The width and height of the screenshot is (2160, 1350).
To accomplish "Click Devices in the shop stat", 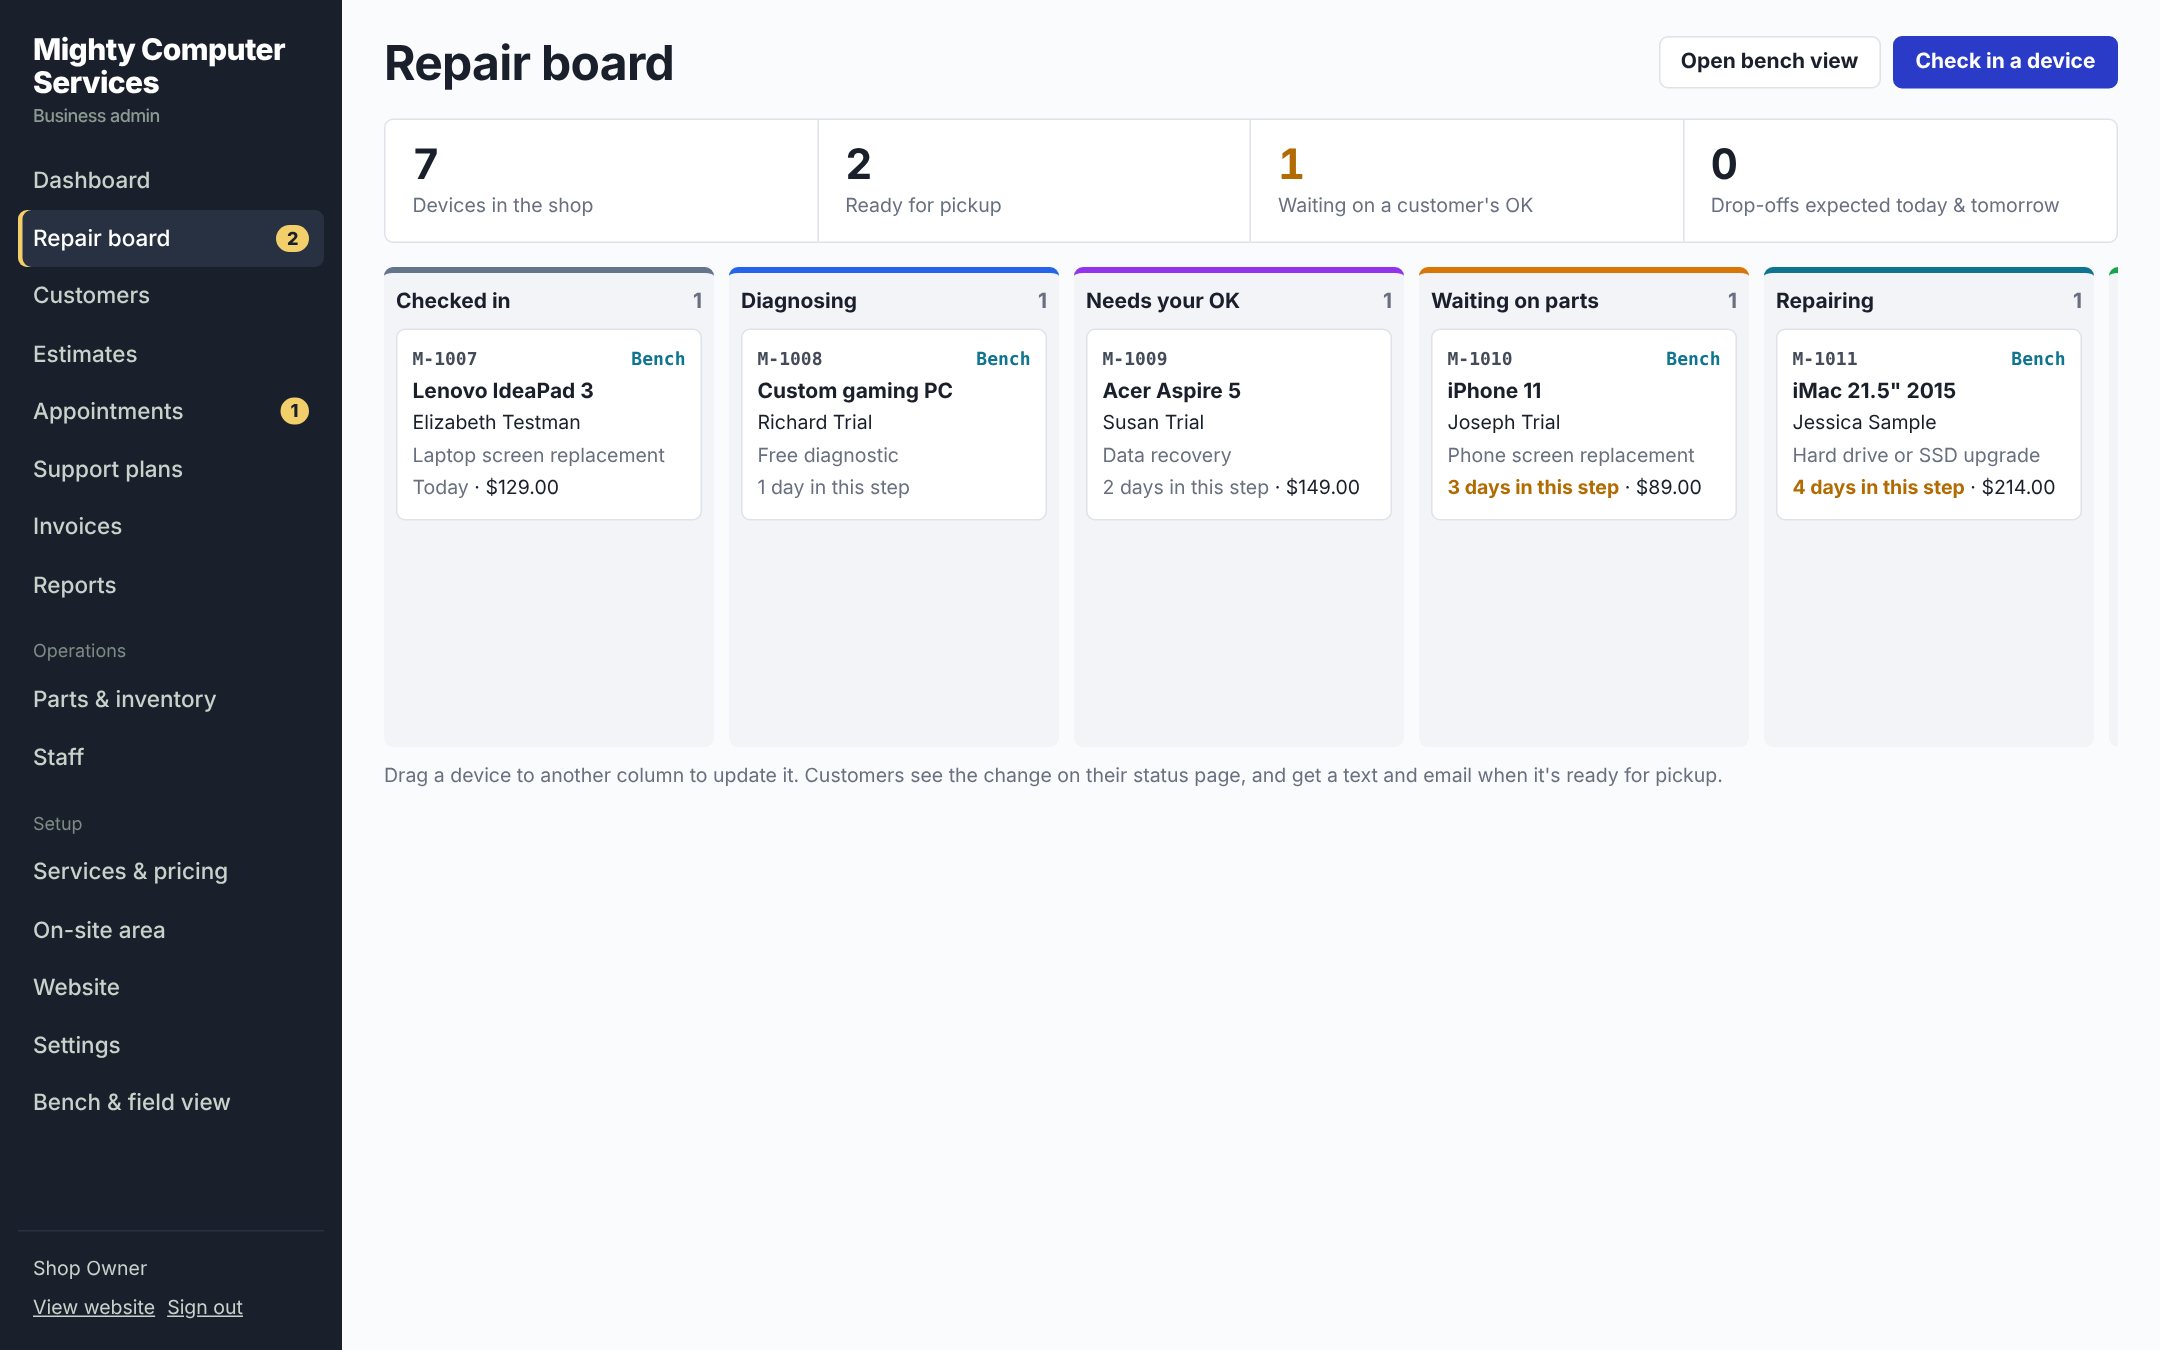I will coord(601,181).
